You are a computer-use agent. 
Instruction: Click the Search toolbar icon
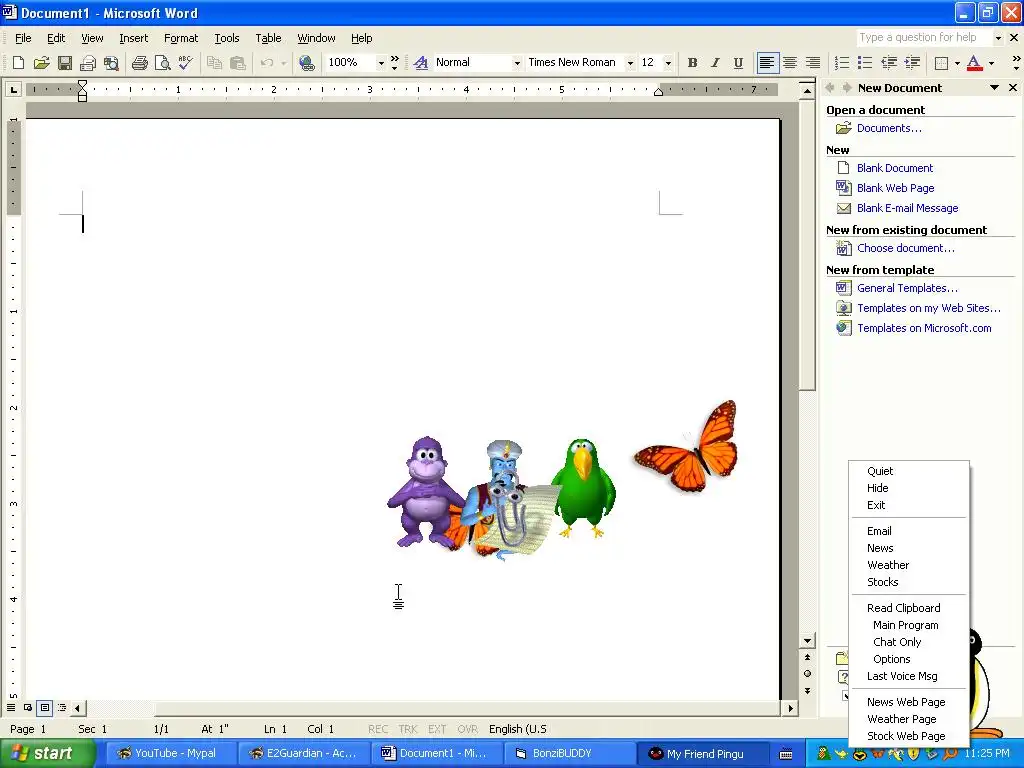(x=111, y=63)
